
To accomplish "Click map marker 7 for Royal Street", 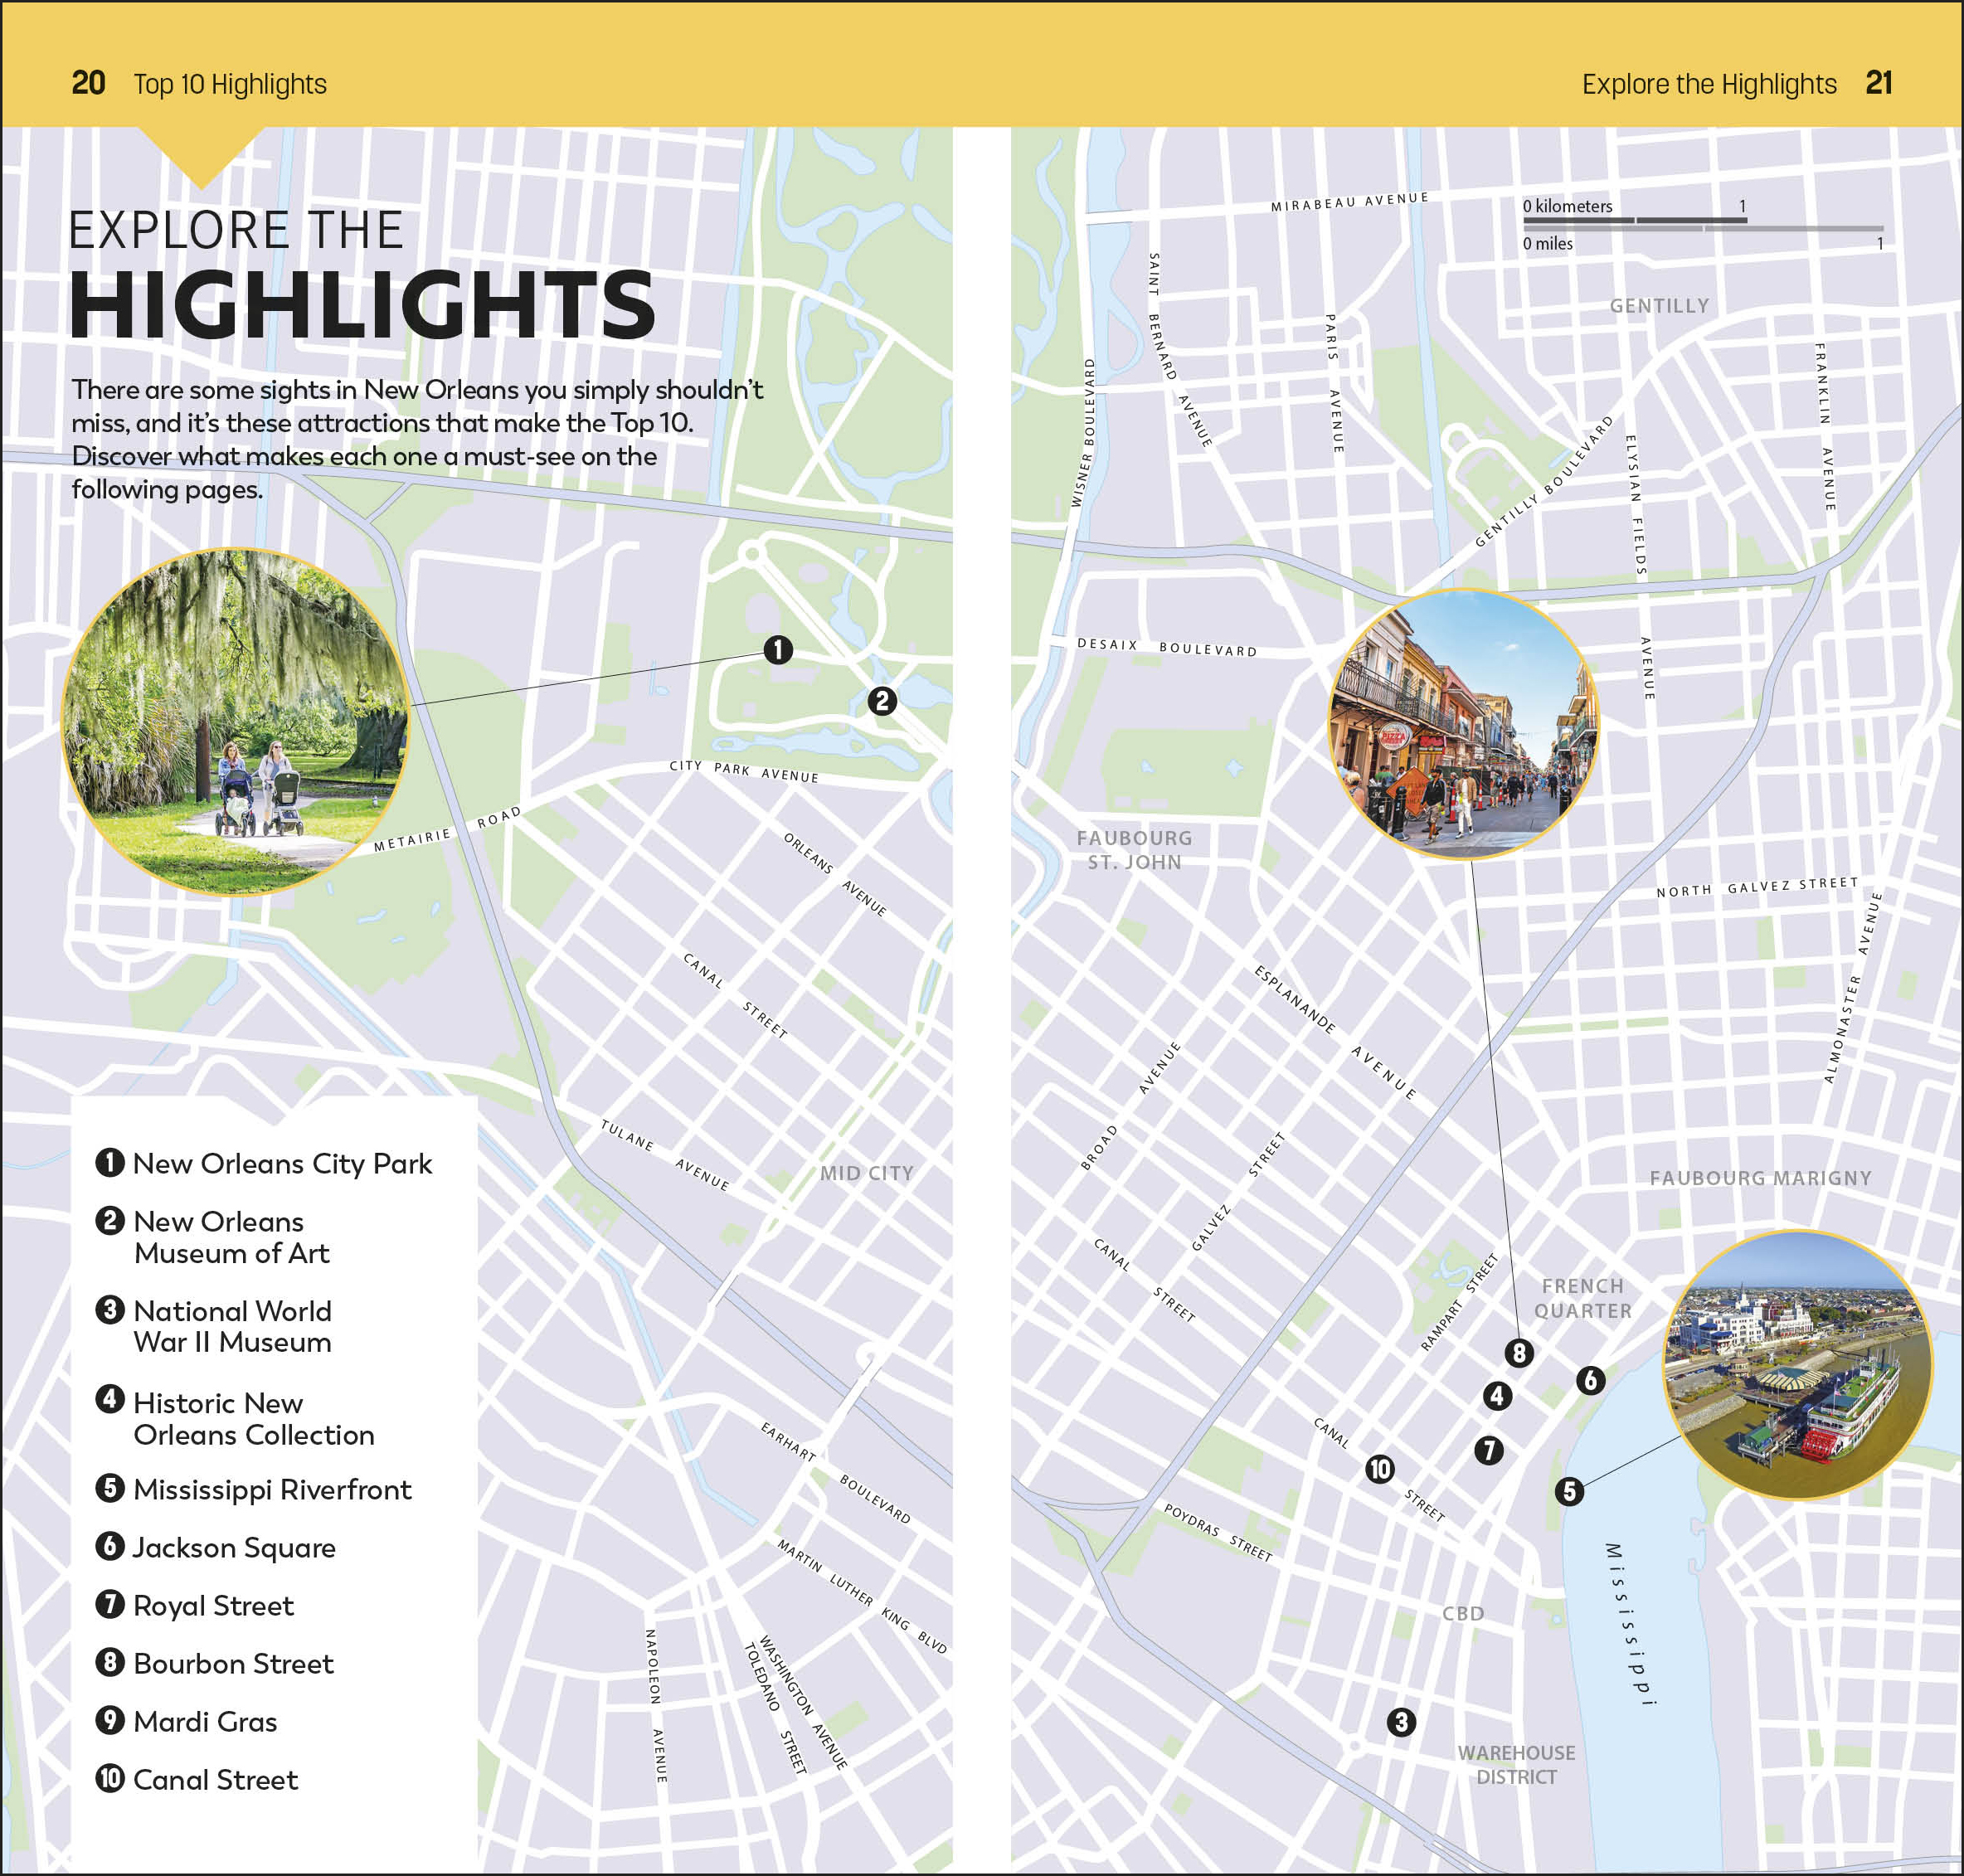I will pos(1489,1450).
